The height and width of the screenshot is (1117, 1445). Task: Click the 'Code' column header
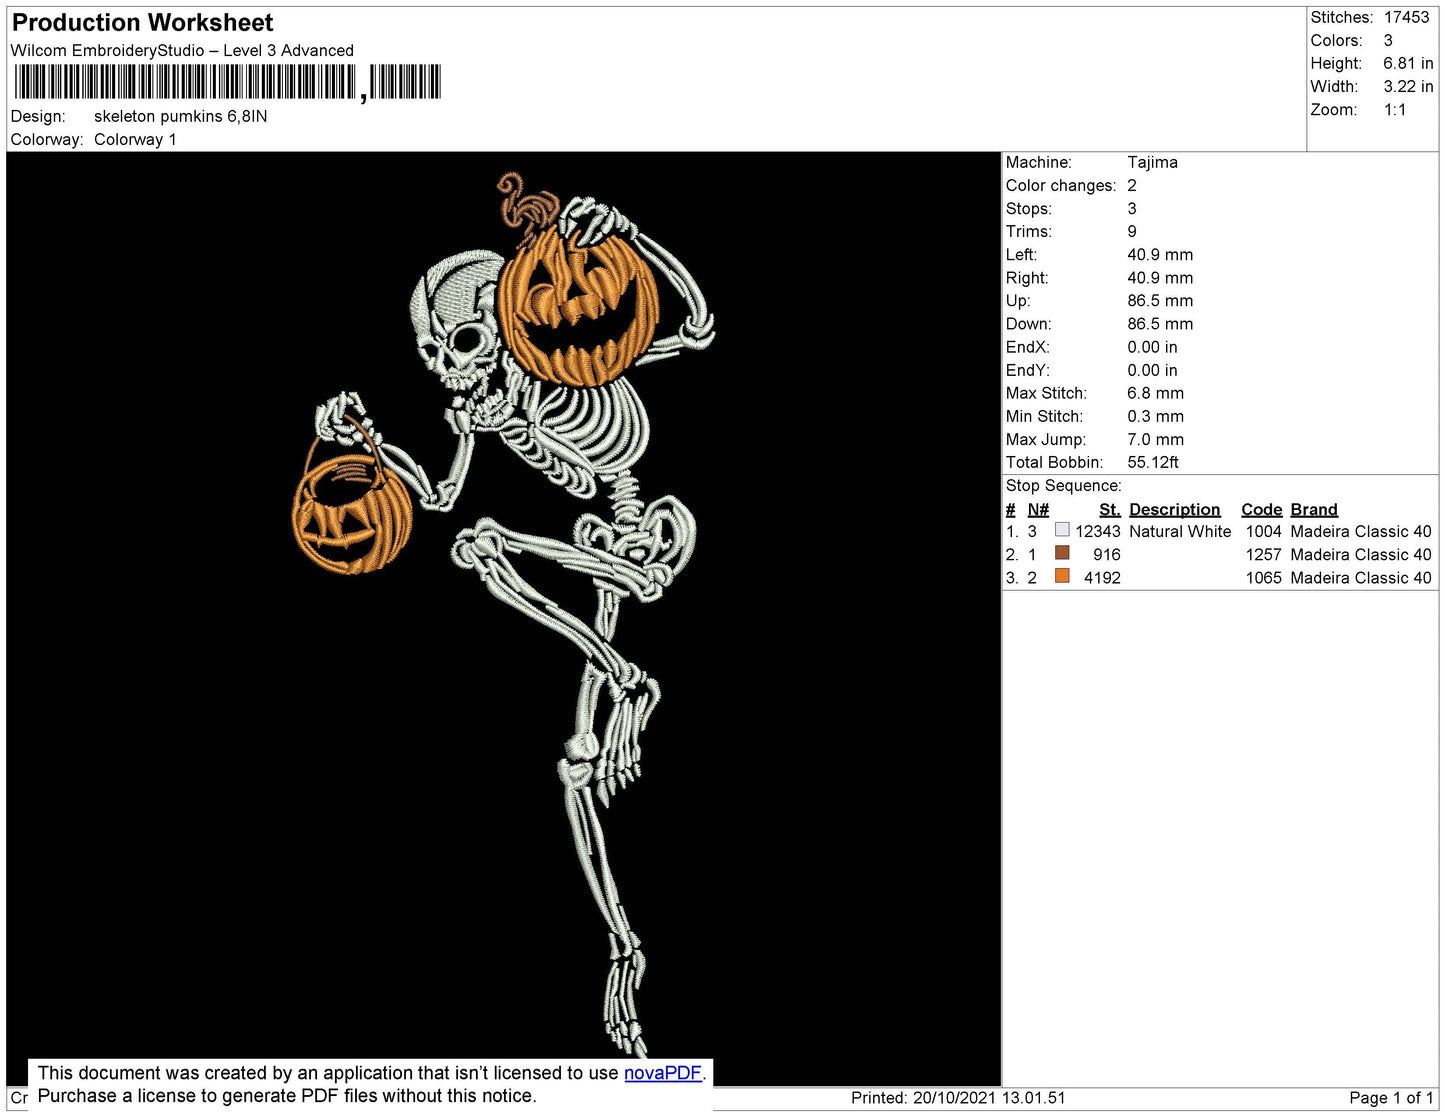point(1261,509)
